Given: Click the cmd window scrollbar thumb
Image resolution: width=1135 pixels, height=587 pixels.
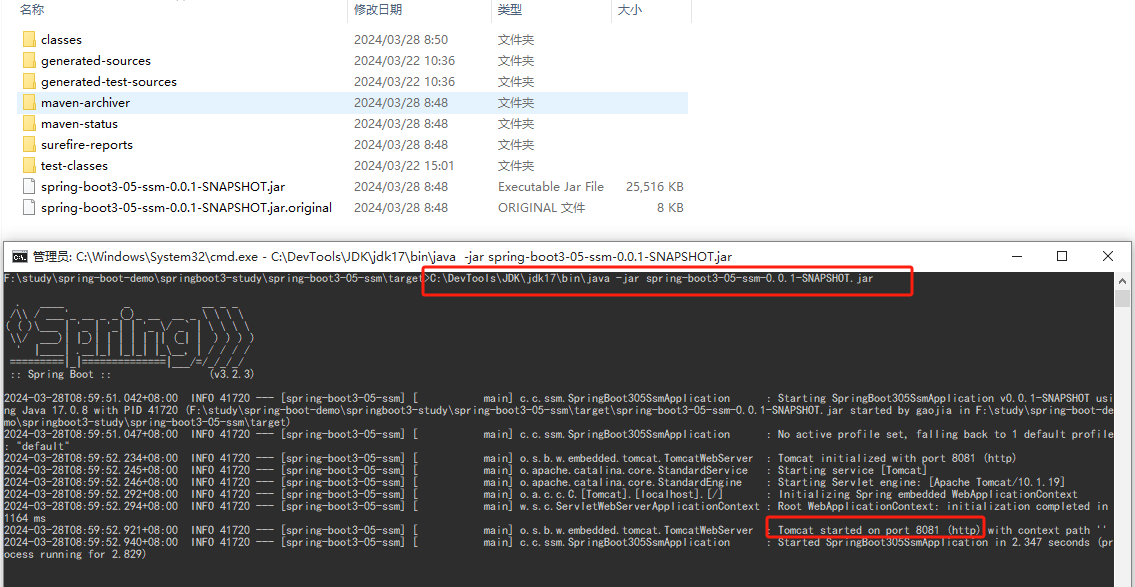Looking at the screenshot, I should coord(1123,297).
